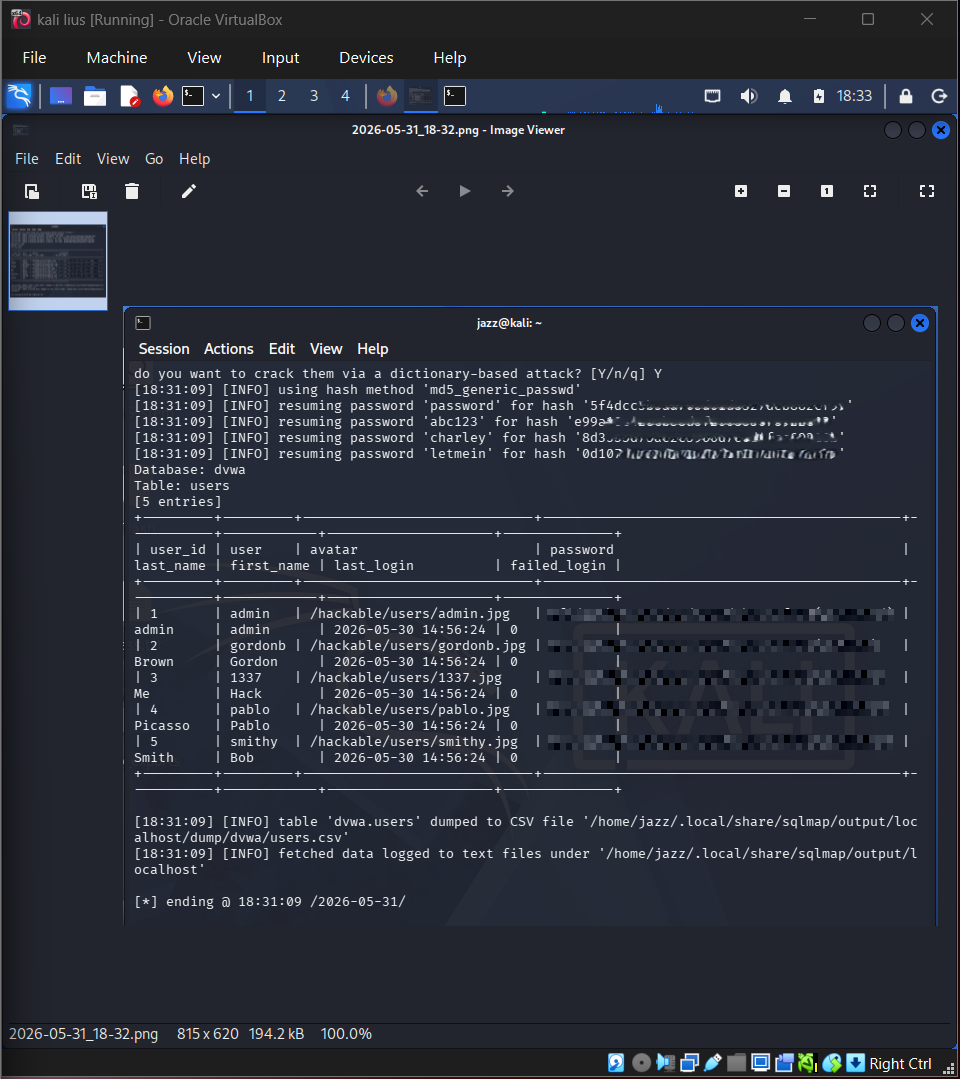Click the show desktop panel icon
This screenshot has height=1079, width=960.
61,96
